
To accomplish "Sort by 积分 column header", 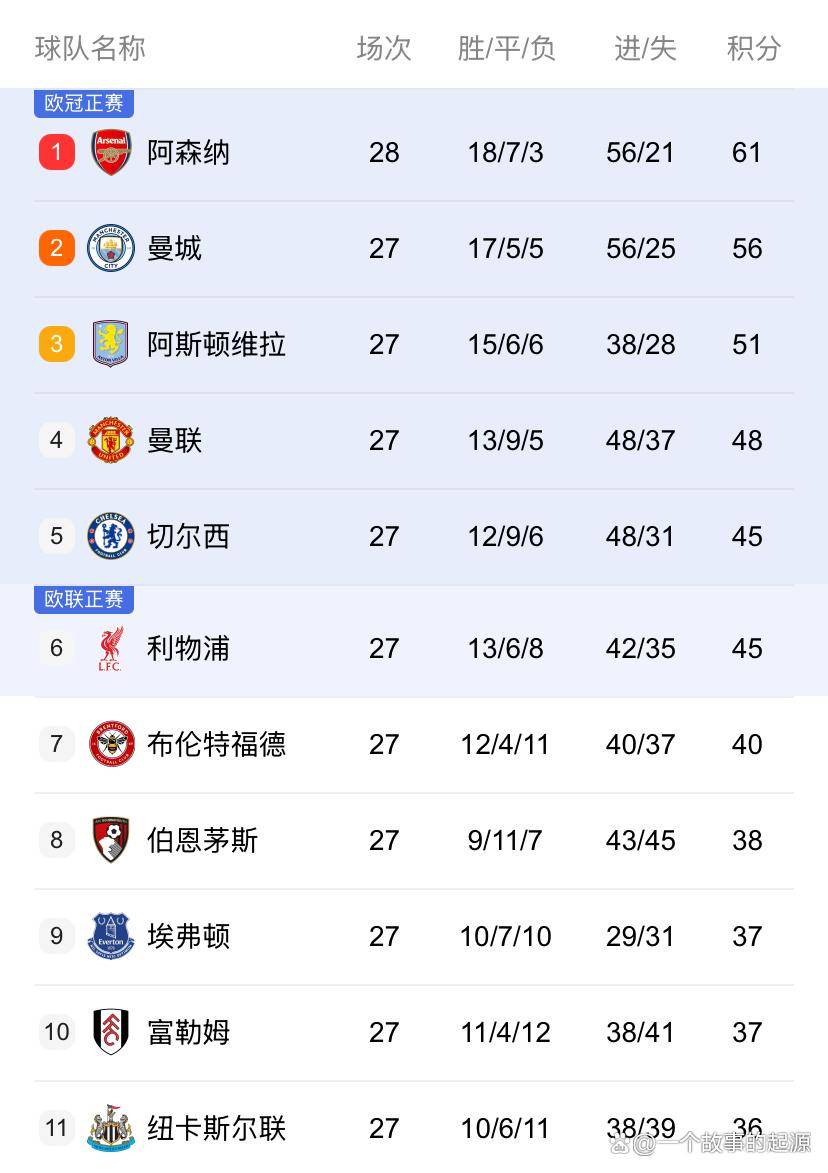I will 753,48.
